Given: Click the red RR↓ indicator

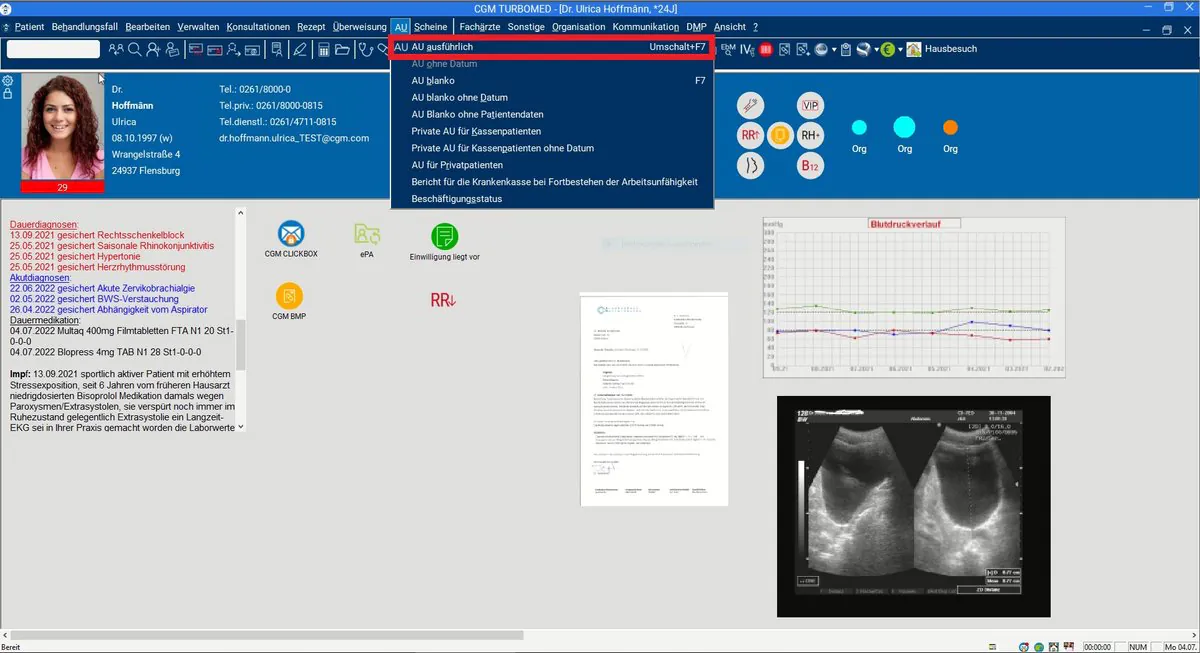Looking at the screenshot, I should tap(444, 300).
